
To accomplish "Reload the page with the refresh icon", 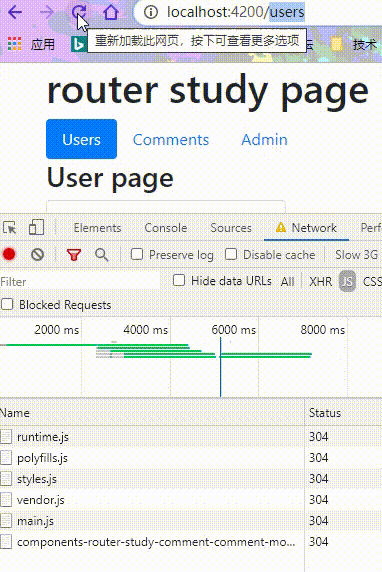I will point(79,12).
